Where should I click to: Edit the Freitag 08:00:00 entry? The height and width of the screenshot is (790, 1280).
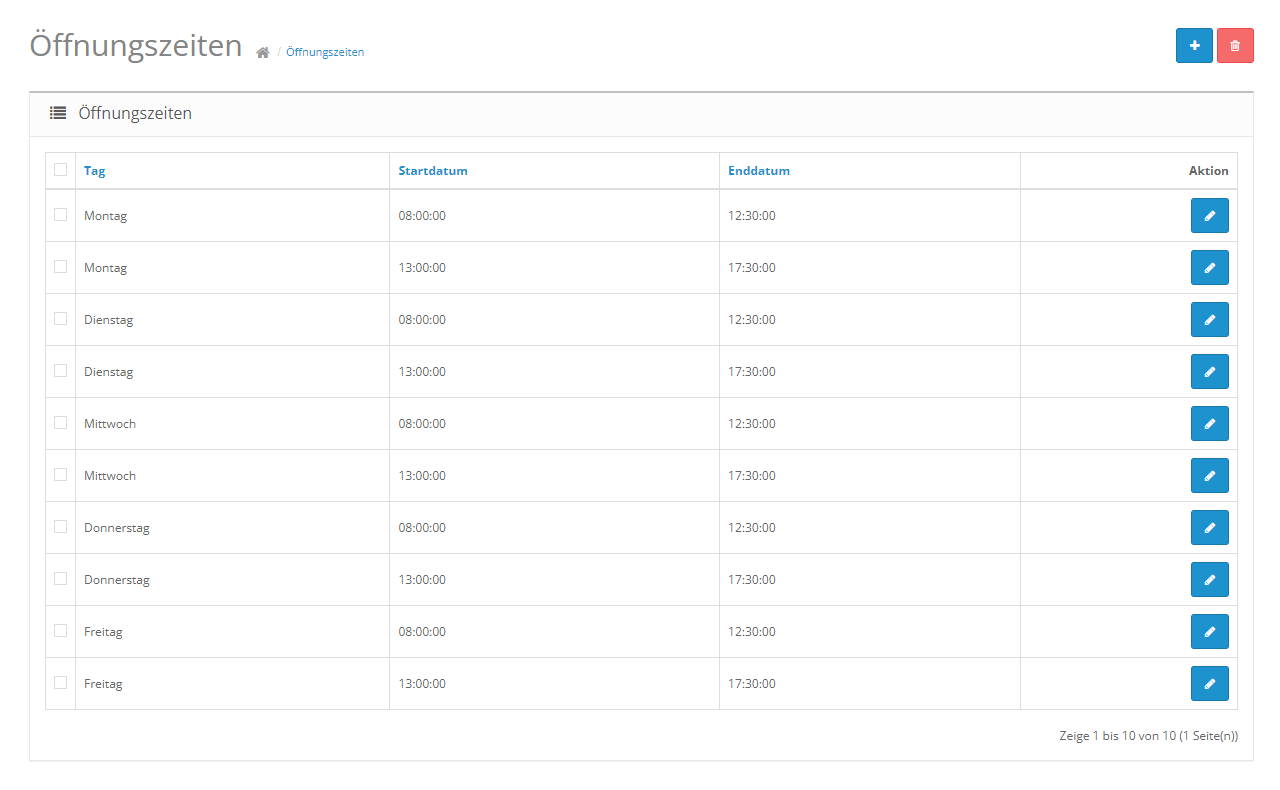click(x=1209, y=632)
